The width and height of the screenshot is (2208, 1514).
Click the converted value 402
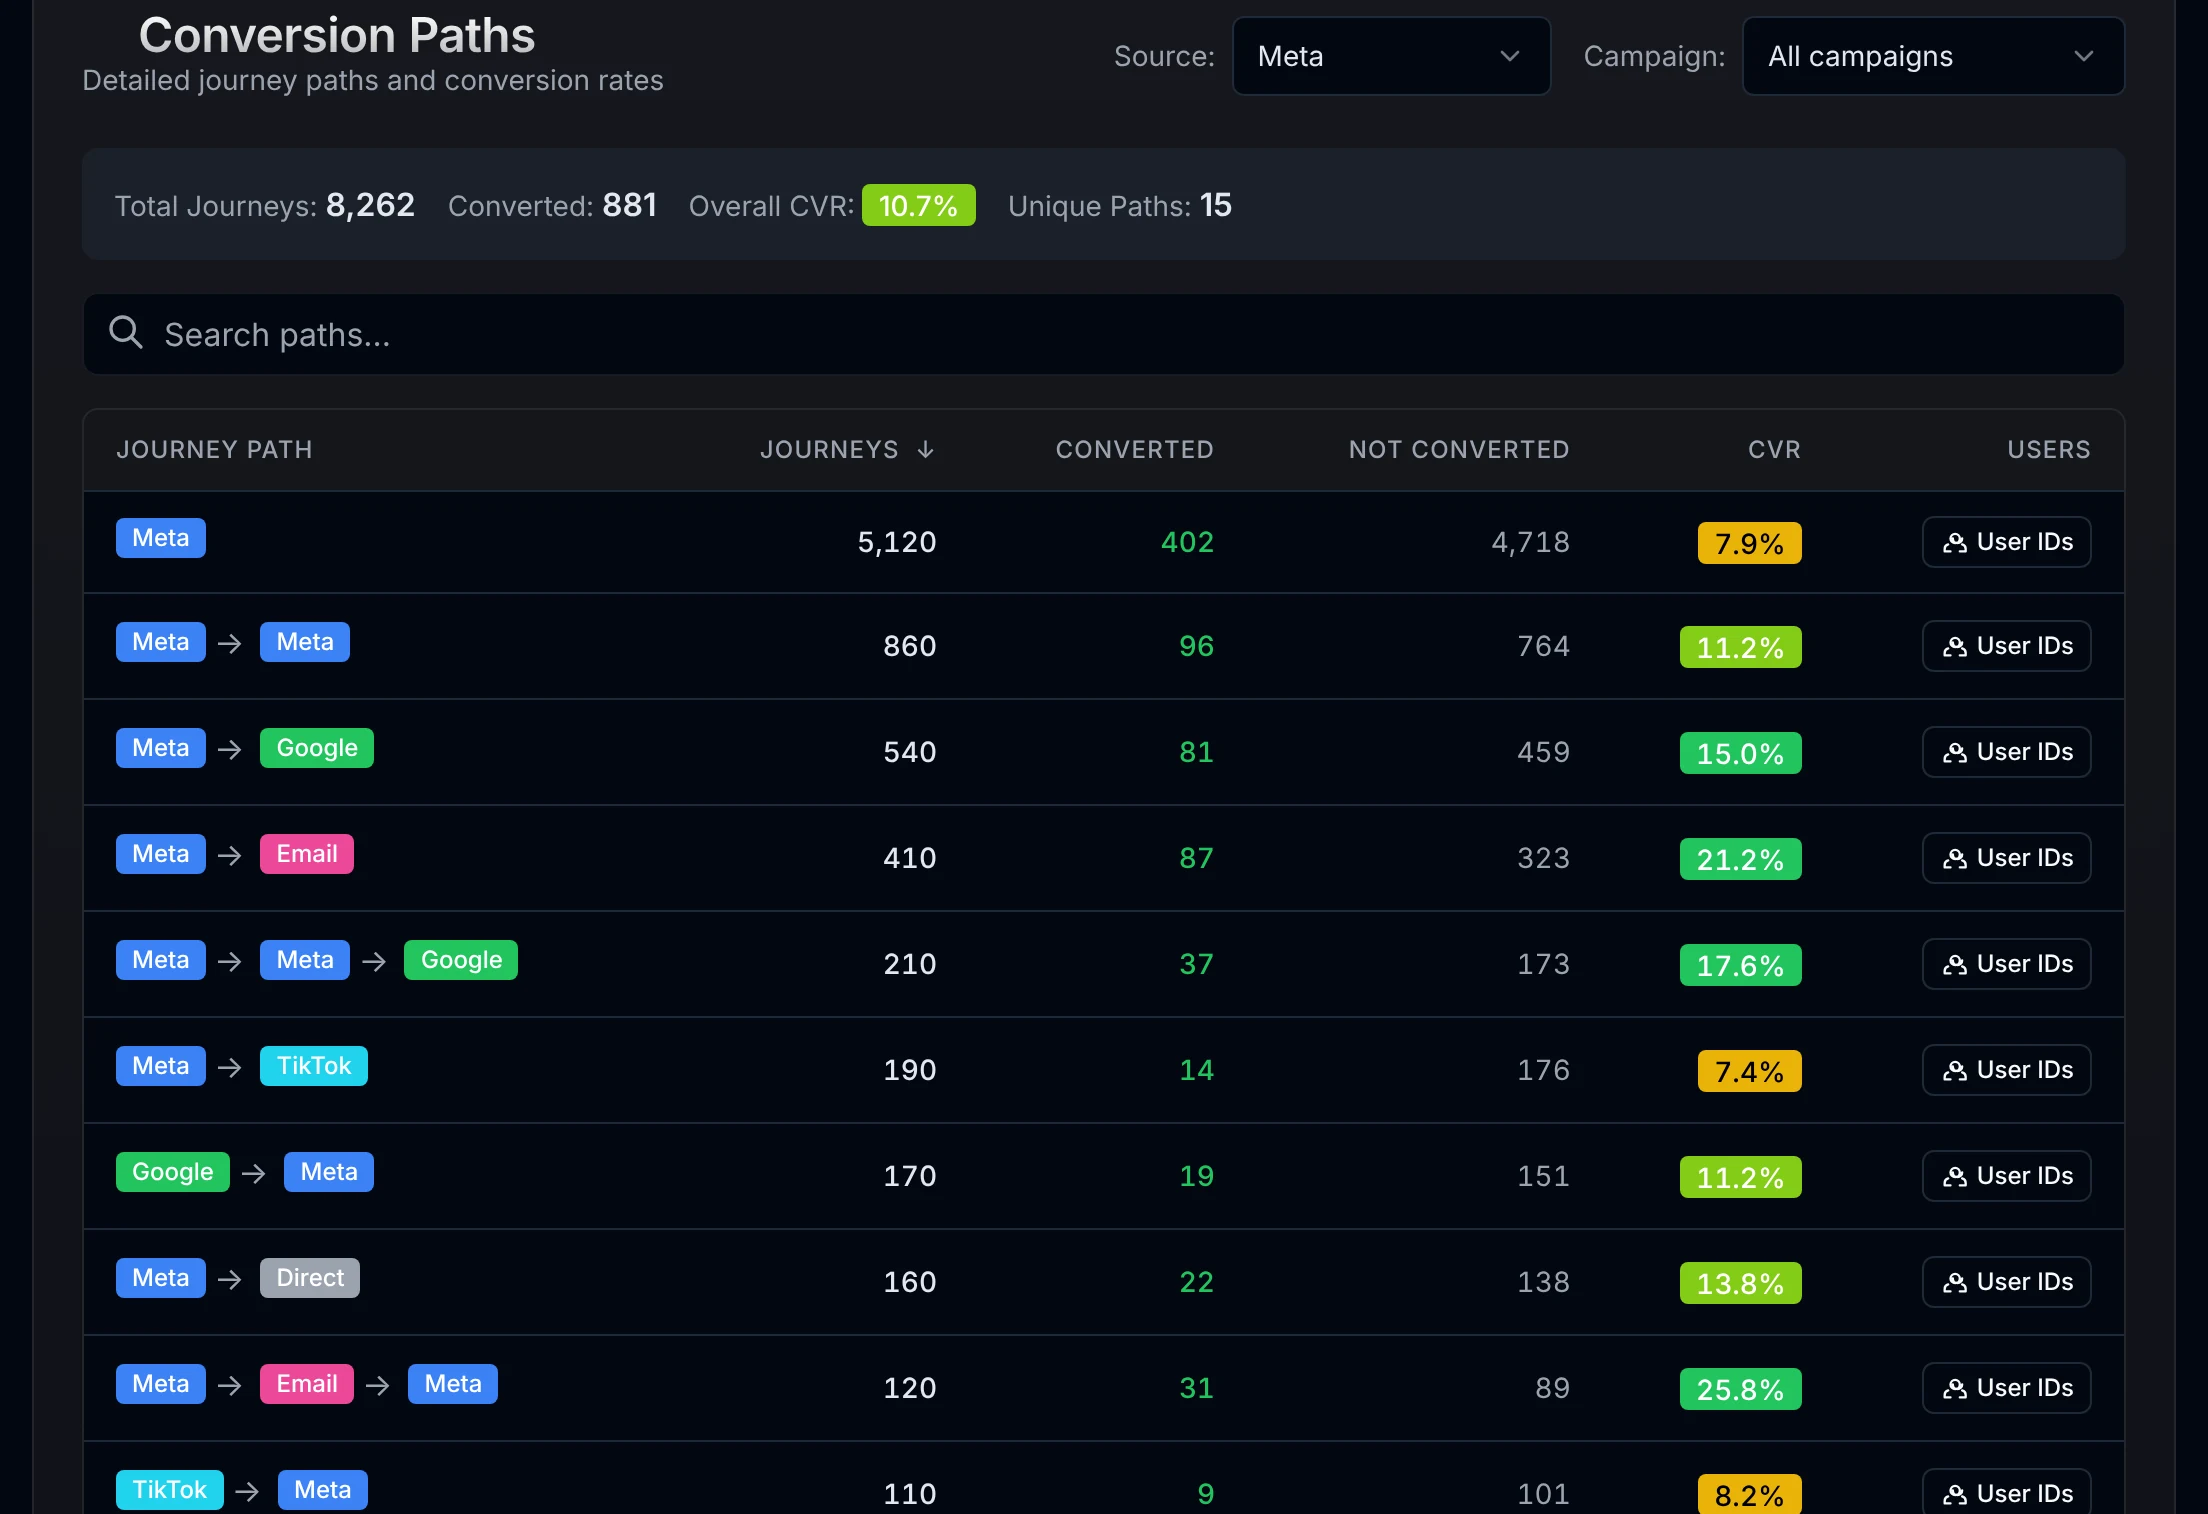[1187, 542]
